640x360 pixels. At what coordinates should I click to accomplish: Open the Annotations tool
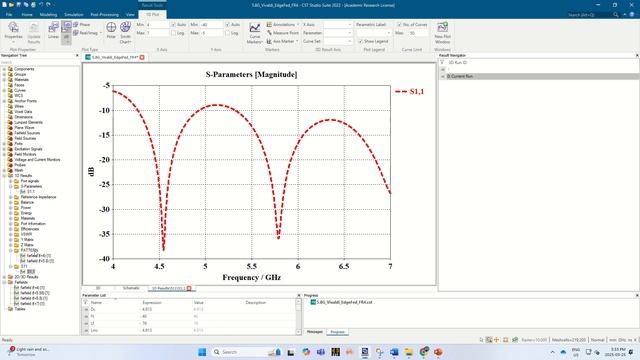(282, 24)
